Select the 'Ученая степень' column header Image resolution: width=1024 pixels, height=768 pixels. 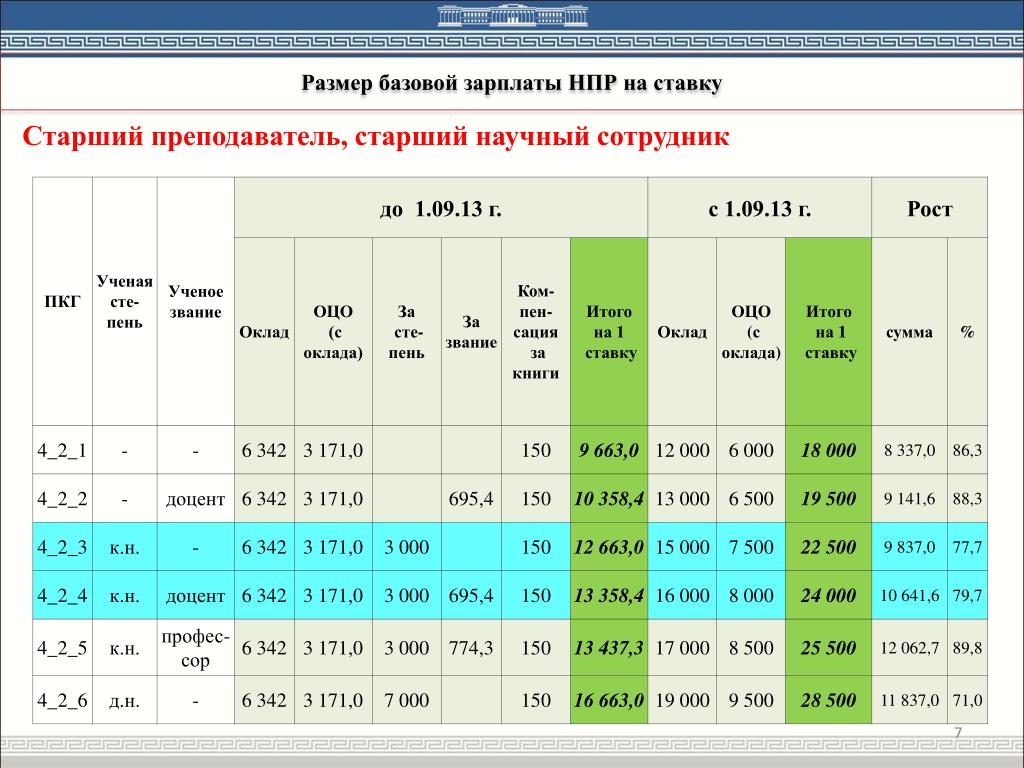pyautogui.click(x=125, y=302)
